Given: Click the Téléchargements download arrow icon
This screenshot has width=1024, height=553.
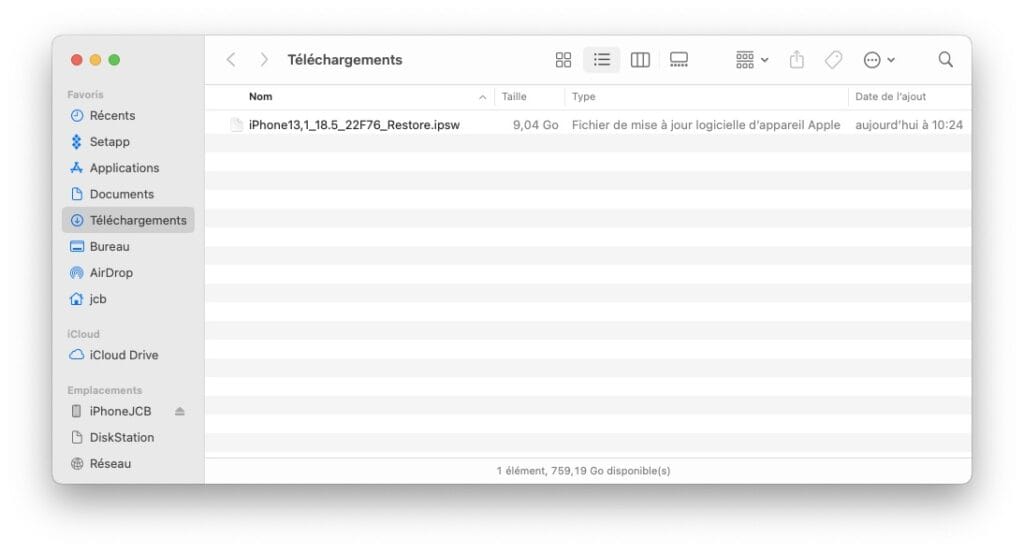Looking at the screenshot, I should (x=77, y=220).
